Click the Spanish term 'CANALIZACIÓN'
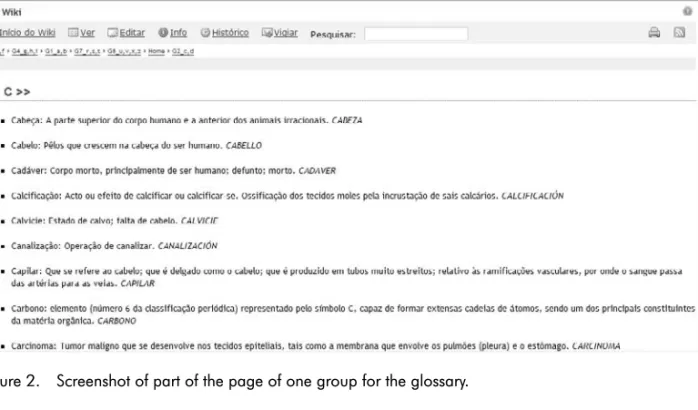 click(x=187, y=246)
